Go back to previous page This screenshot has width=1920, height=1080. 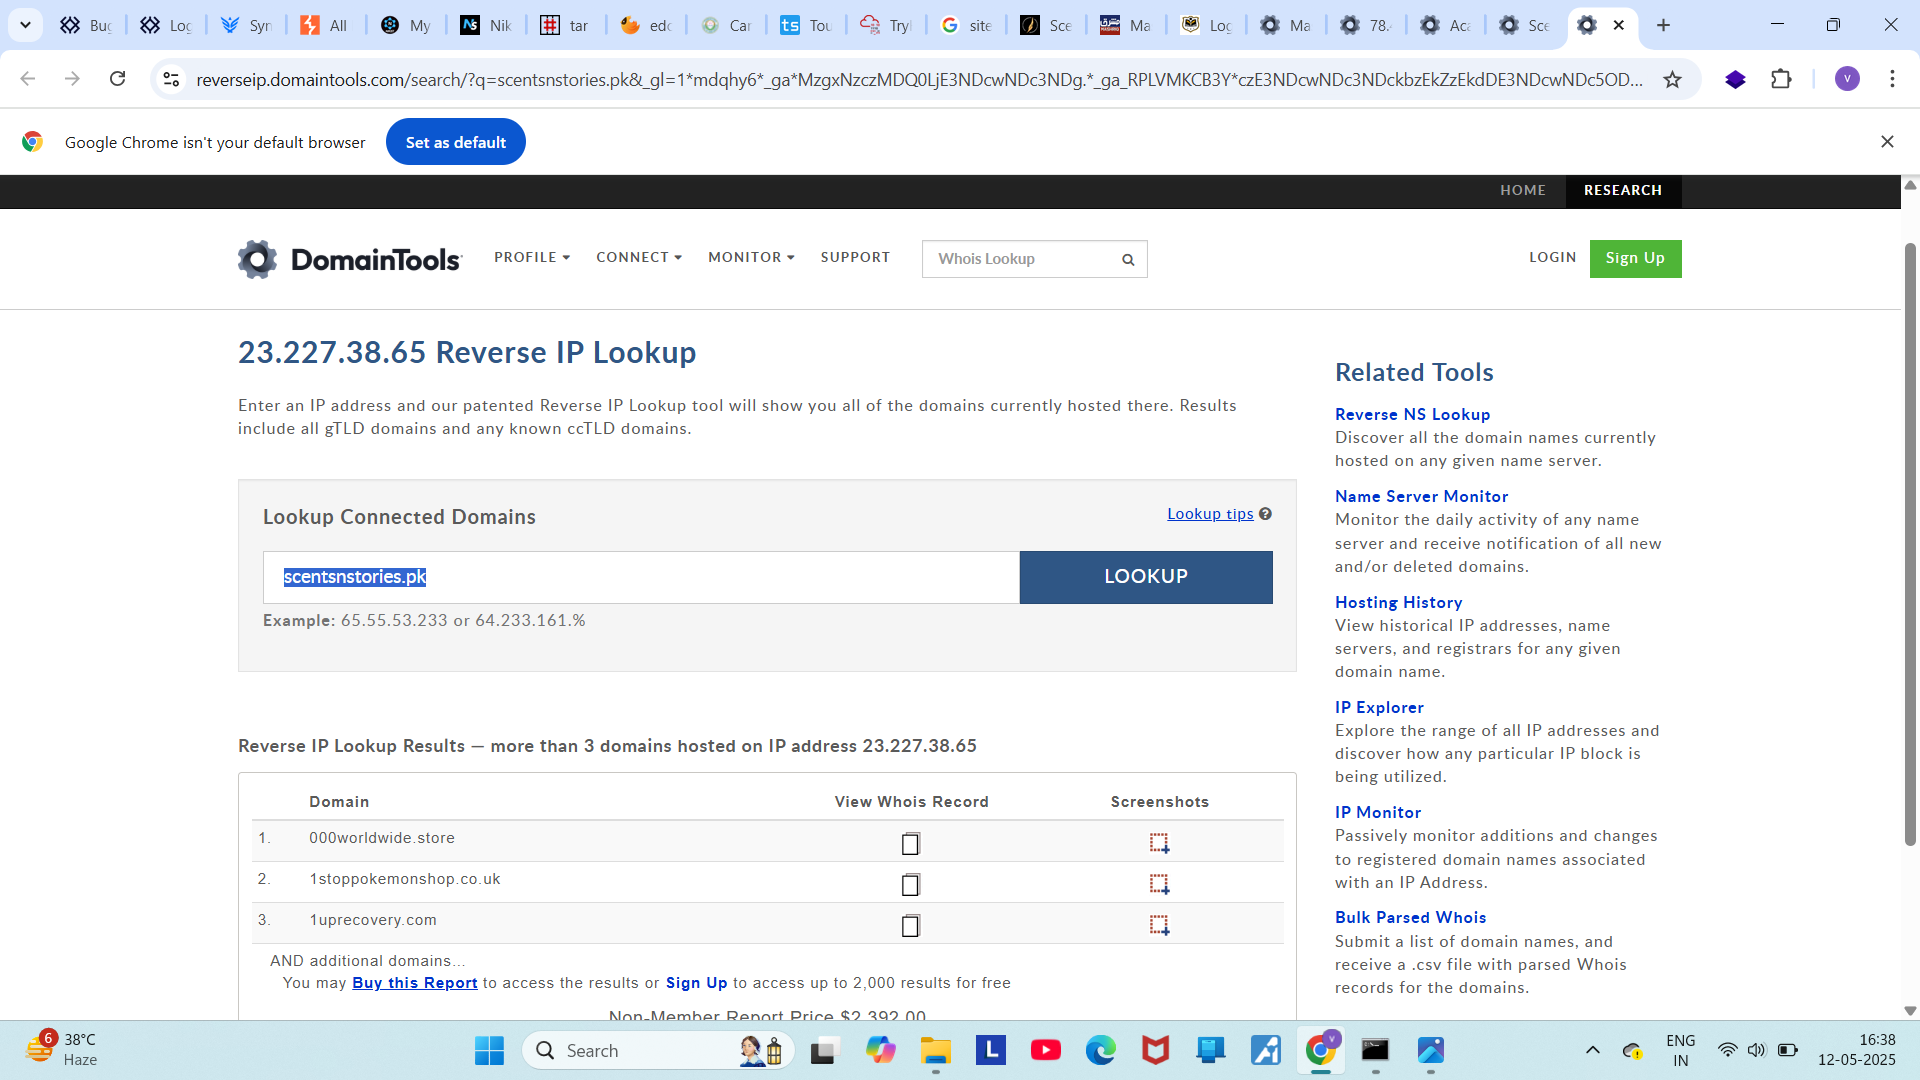pos(28,79)
